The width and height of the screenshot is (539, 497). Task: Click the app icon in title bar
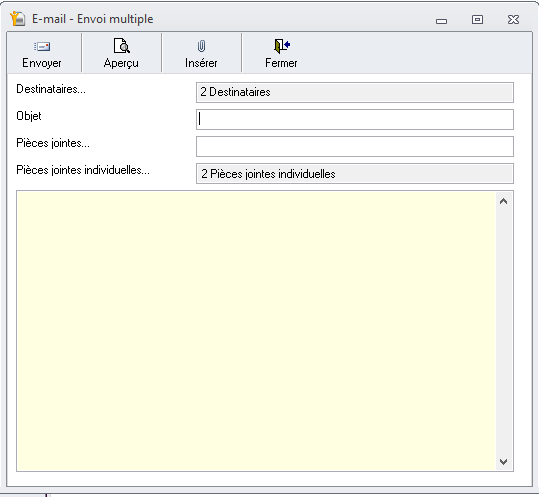(x=18, y=19)
